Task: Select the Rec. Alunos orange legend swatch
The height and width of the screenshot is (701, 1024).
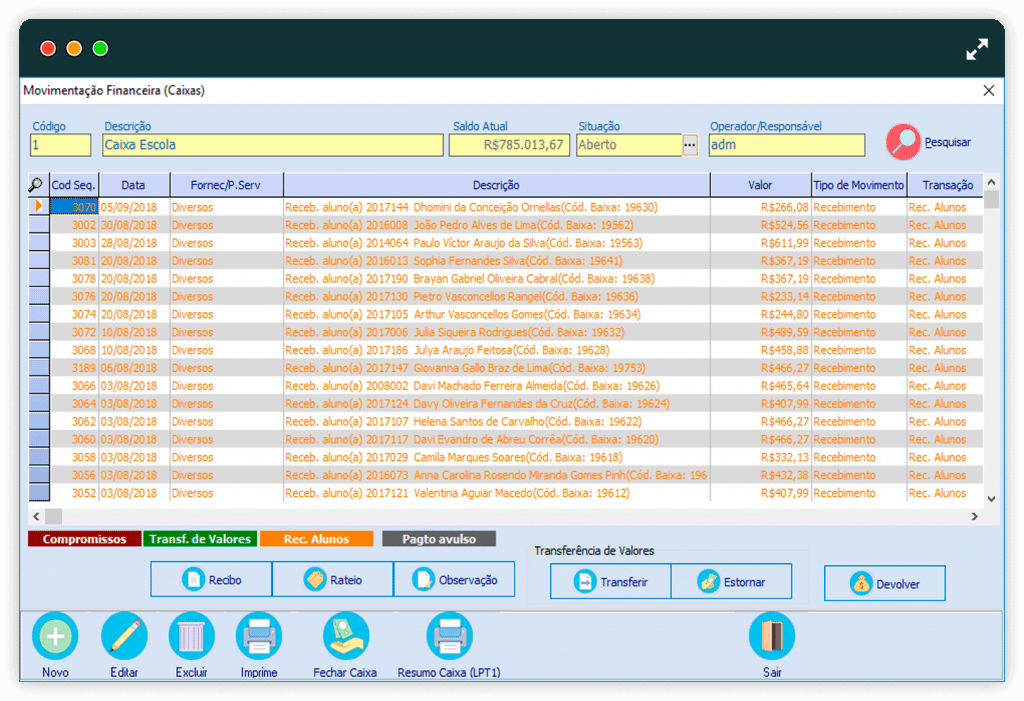Action: 316,539
